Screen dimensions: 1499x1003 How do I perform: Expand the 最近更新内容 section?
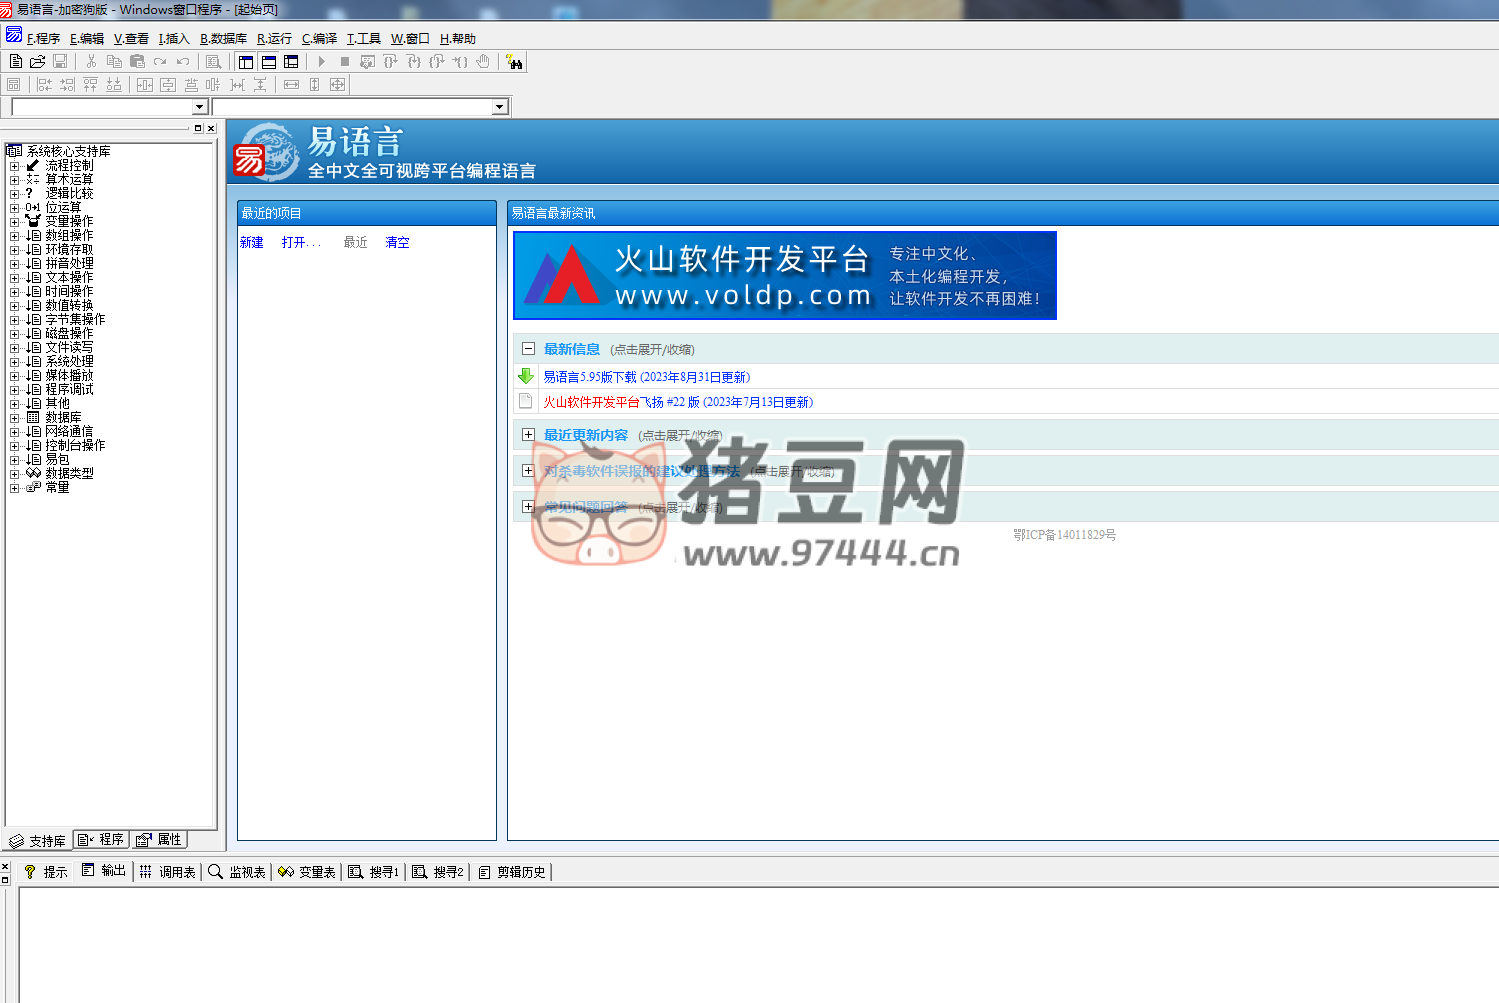tap(528, 435)
